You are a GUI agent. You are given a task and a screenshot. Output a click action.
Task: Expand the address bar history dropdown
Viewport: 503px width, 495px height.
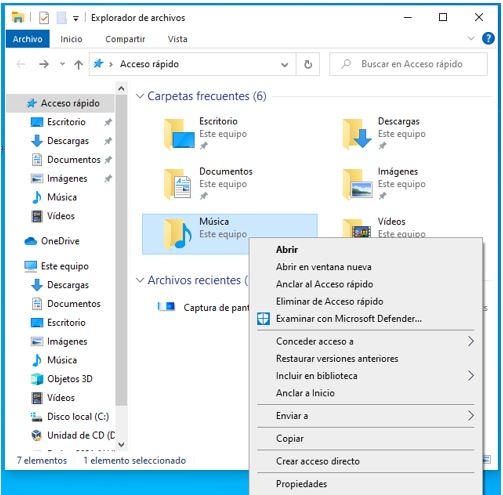pos(284,64)
